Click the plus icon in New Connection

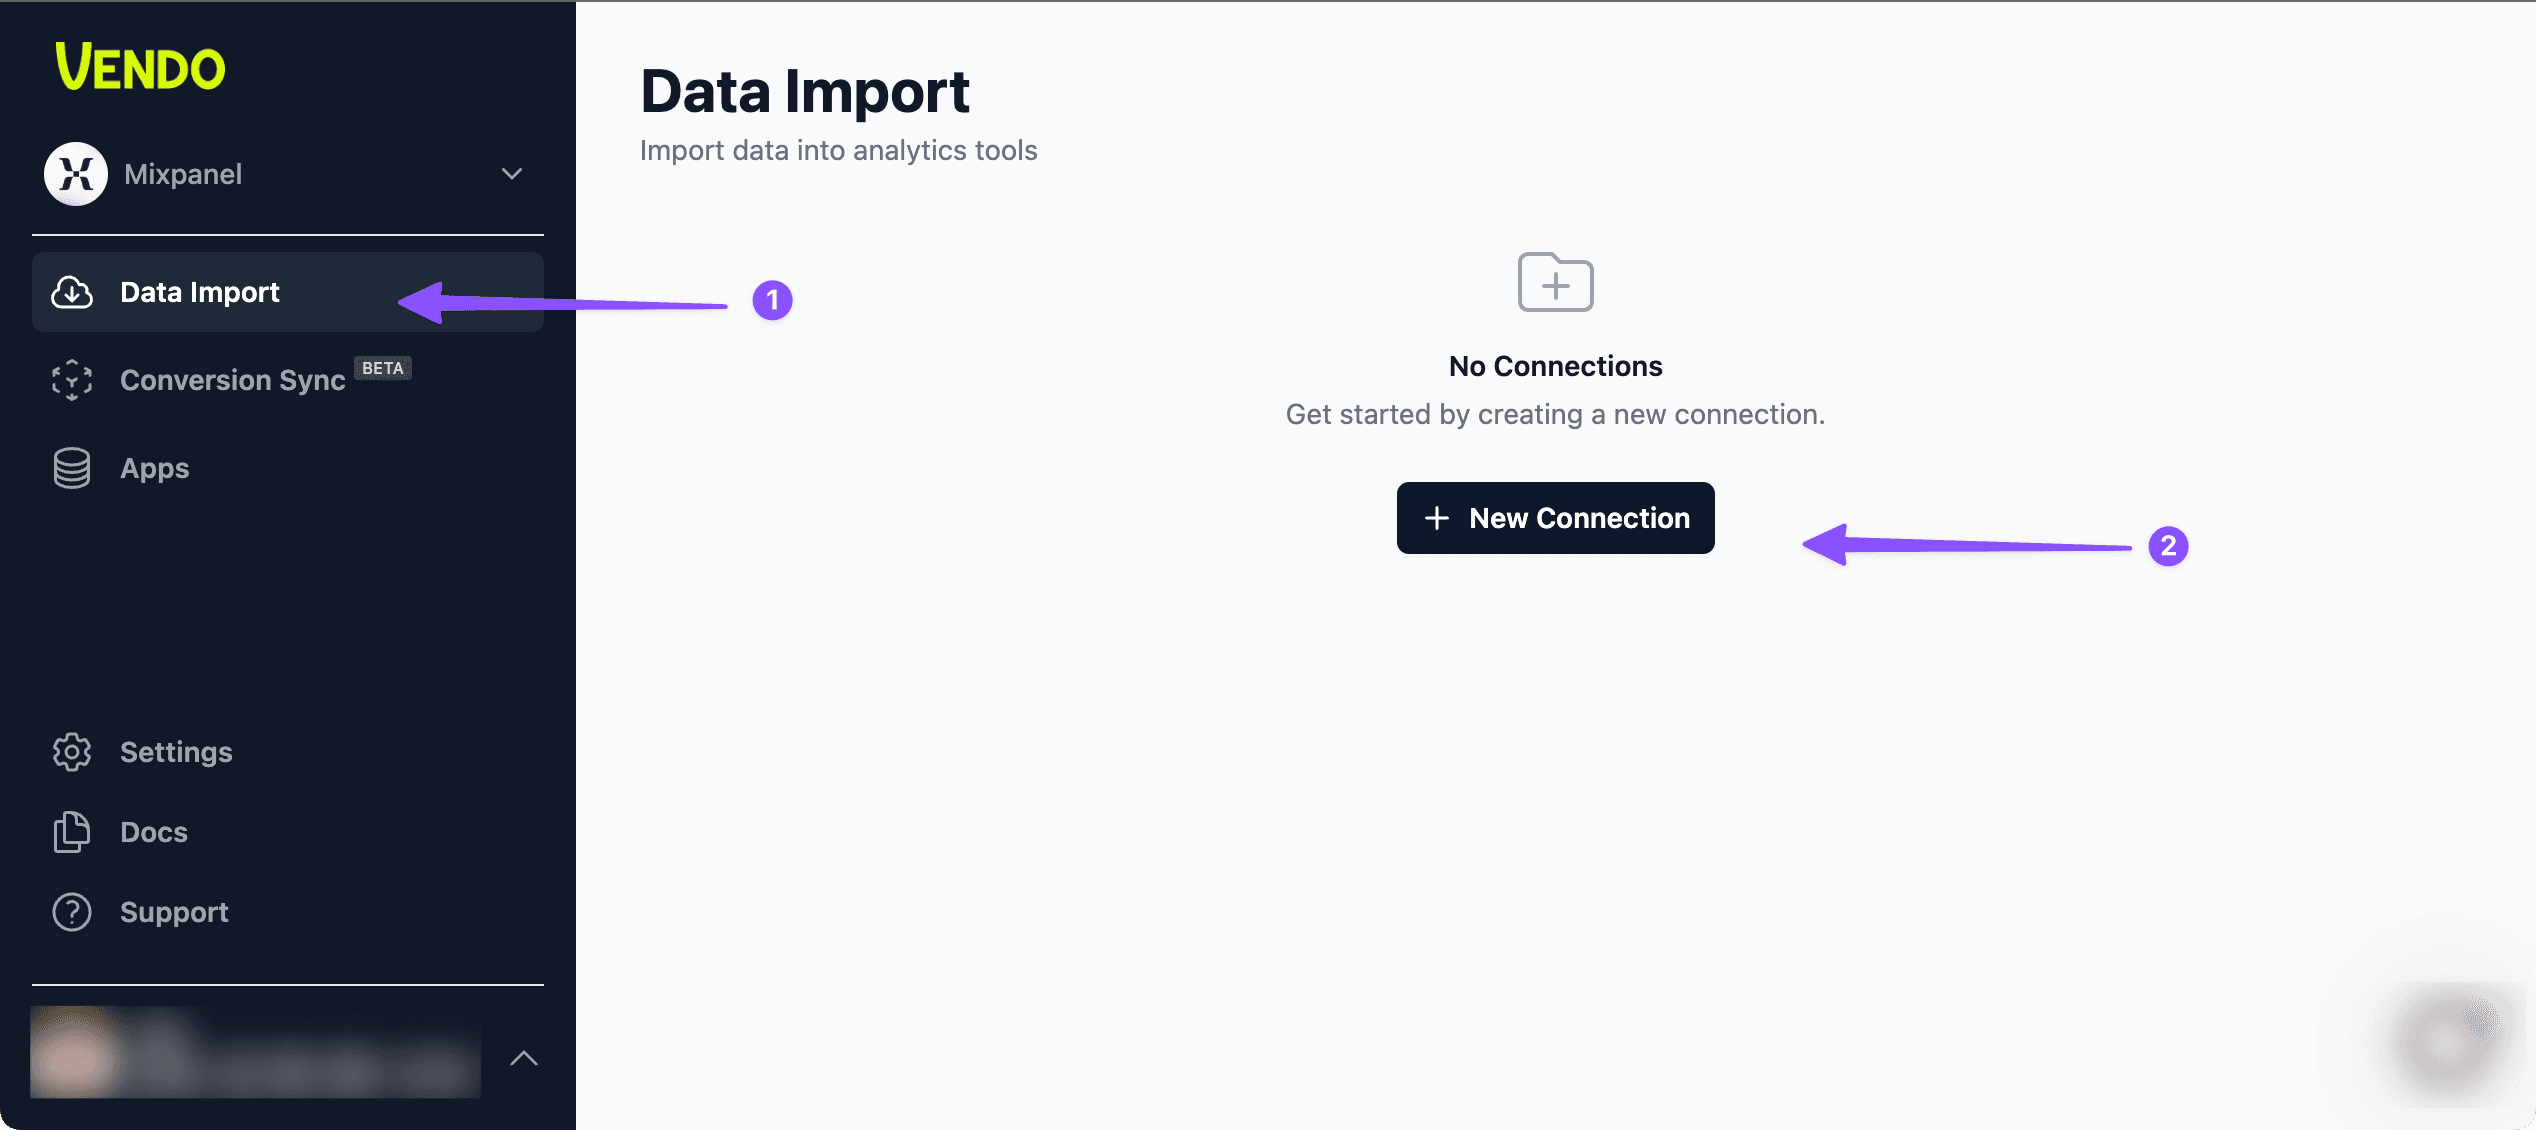tap(1437, 518)
